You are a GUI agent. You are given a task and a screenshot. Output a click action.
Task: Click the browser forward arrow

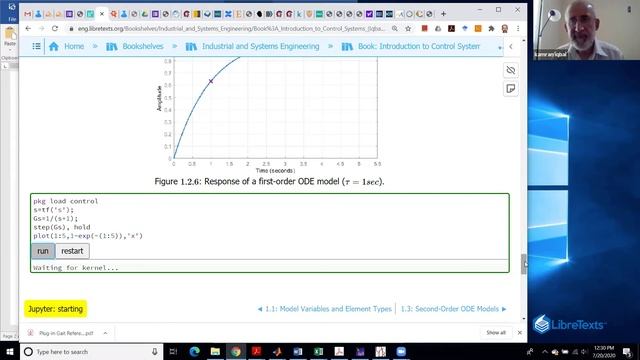coord(41,29)
